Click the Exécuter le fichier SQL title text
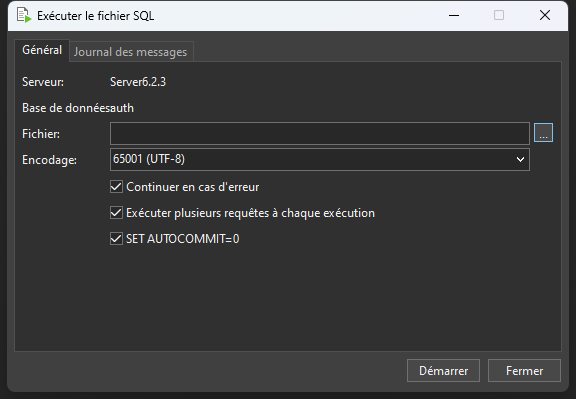This screenshot has height=399, width=576. pyautogui.click(x=96, y=16)
